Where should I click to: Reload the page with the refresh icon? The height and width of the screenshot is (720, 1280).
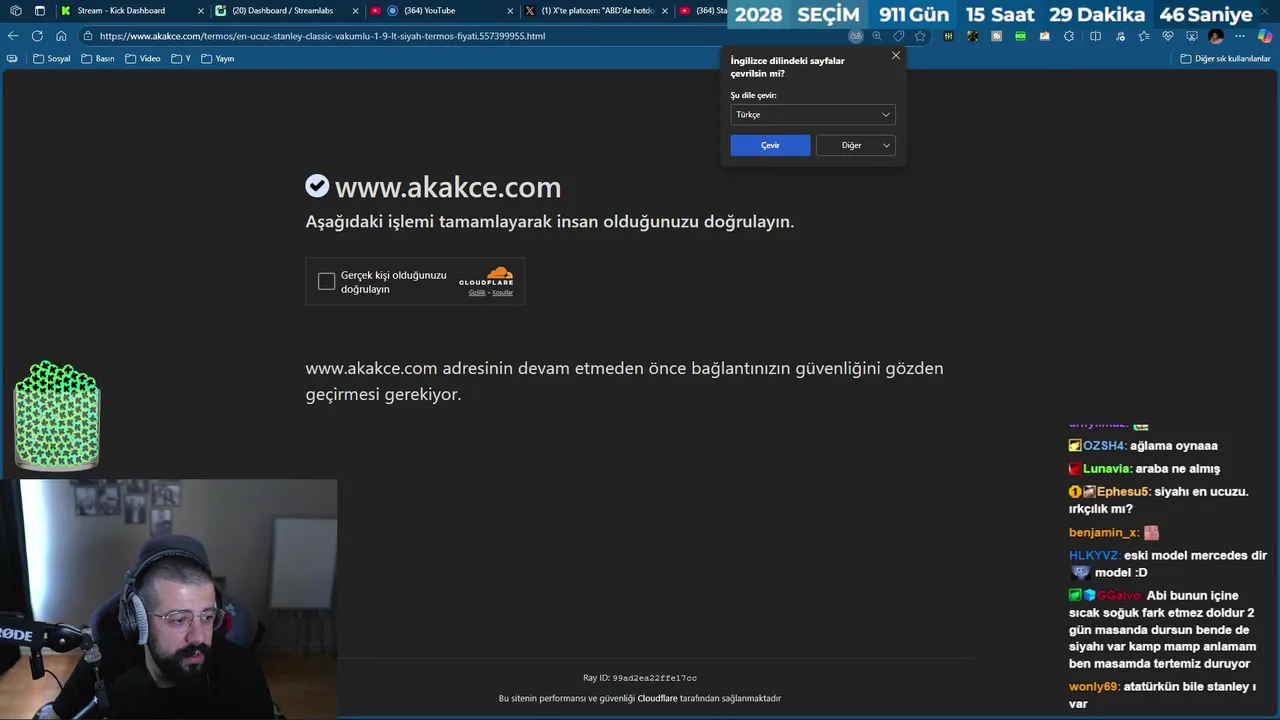(x=37, y=36)
